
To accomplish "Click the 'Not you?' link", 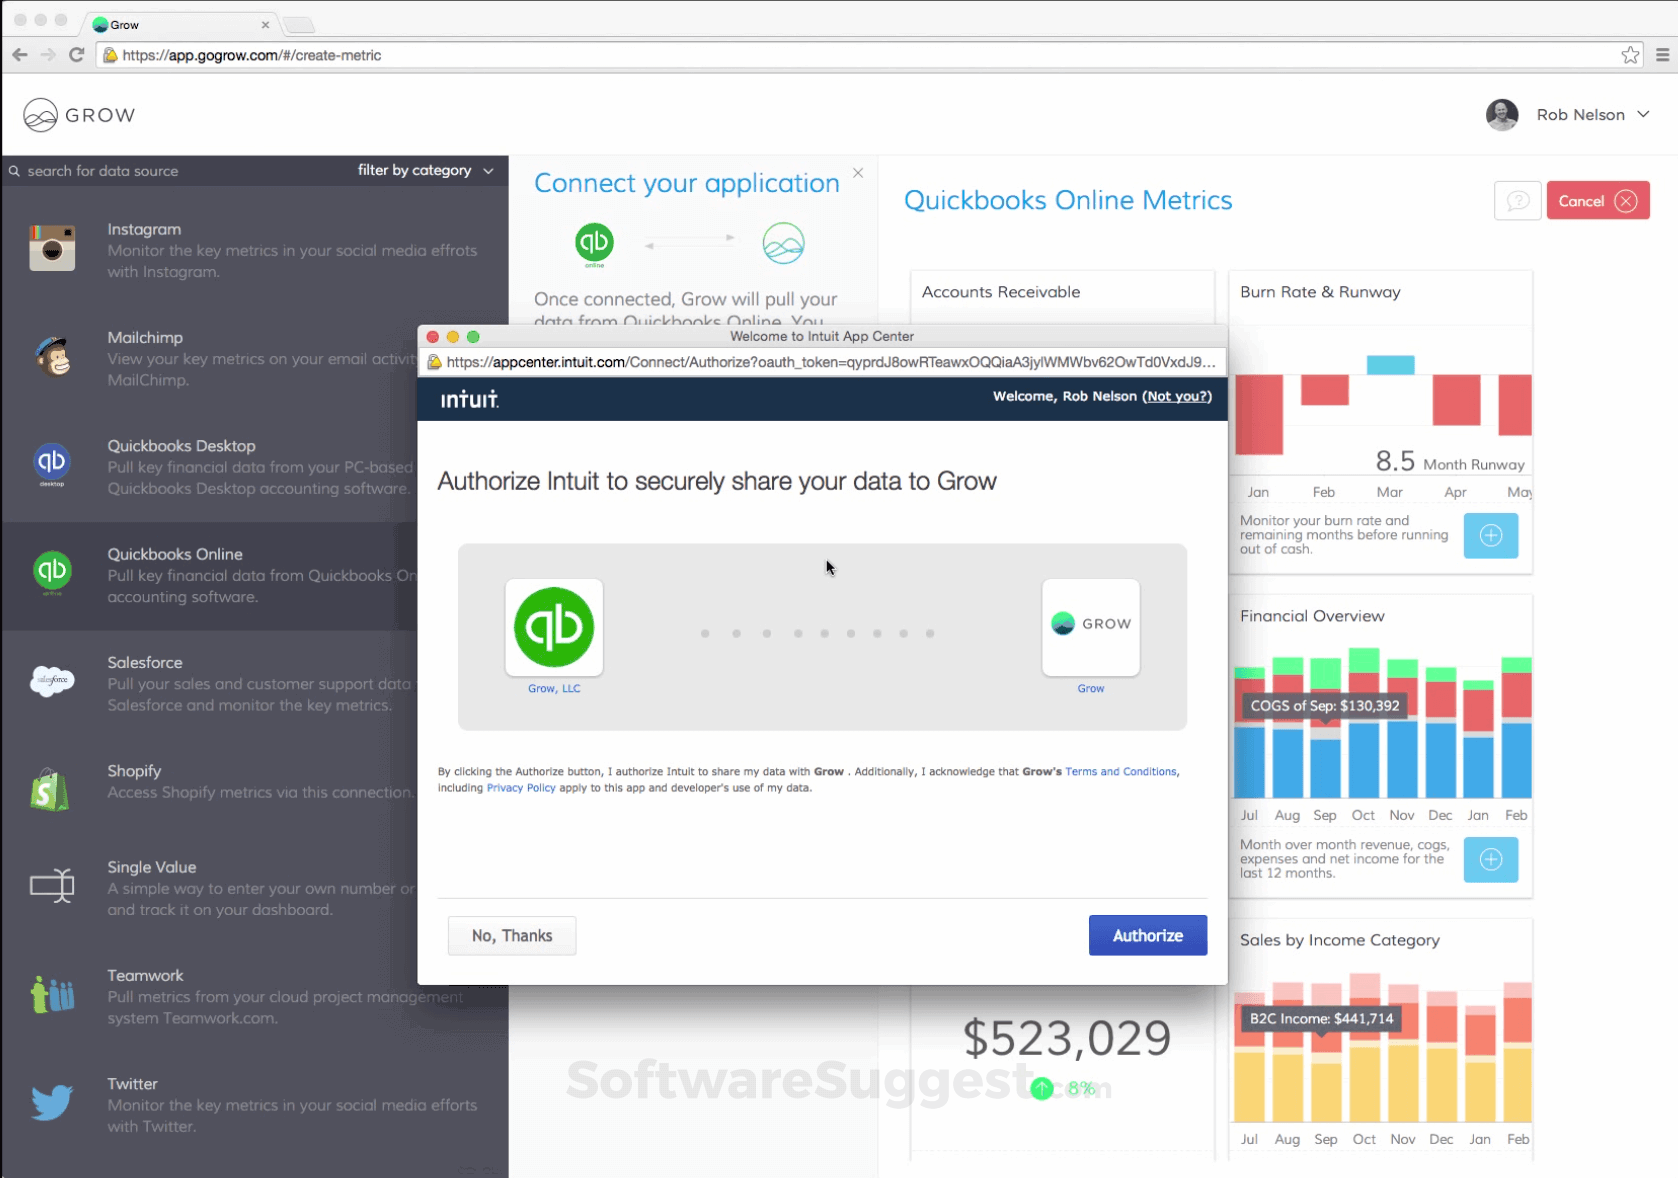I will point(1177,397).
